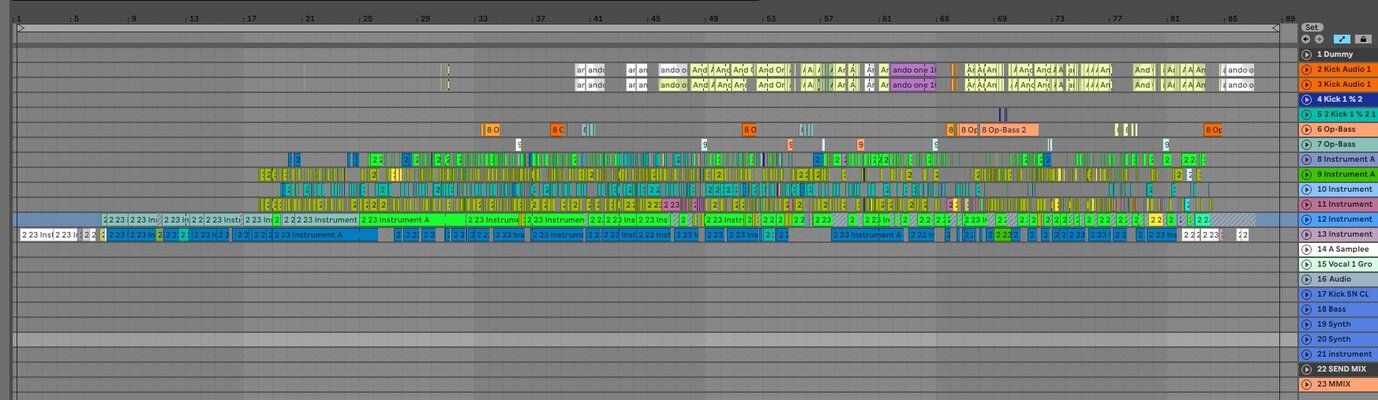Click circle icon on 23 MMIX track

pyautogui.click(x=1306, y=384)
